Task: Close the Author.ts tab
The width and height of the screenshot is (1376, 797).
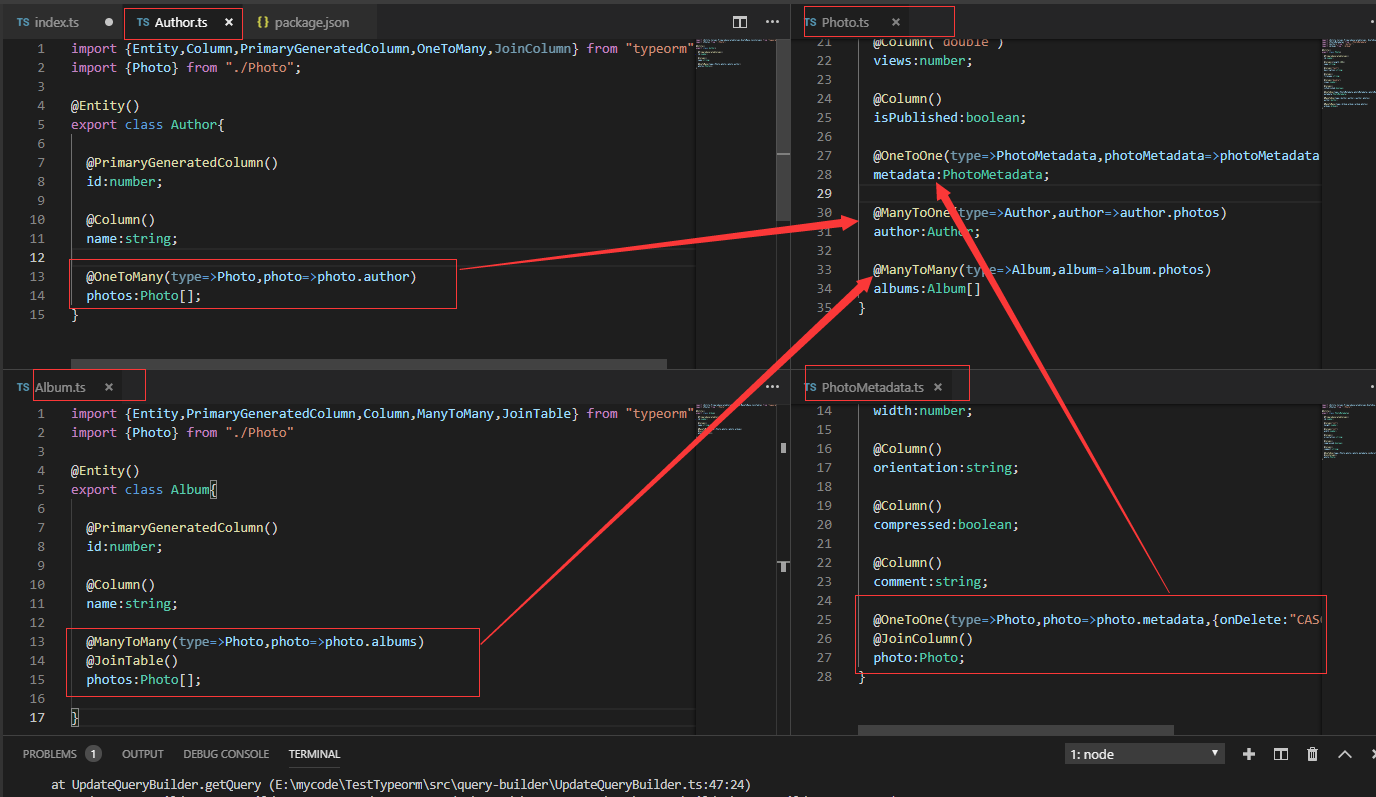Action: 229,22
